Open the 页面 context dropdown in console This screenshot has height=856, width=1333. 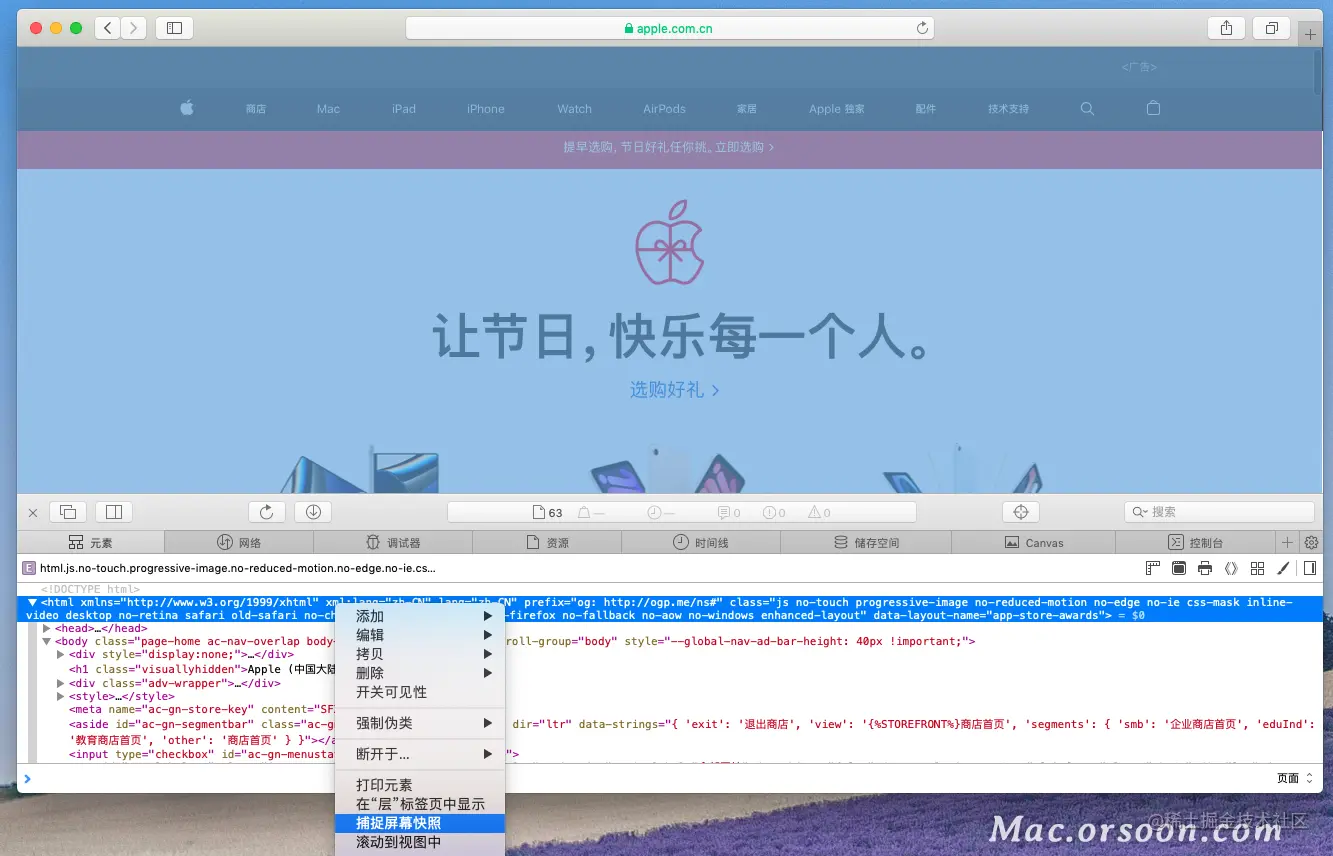pyautogui.click(x=1295, y=778)
